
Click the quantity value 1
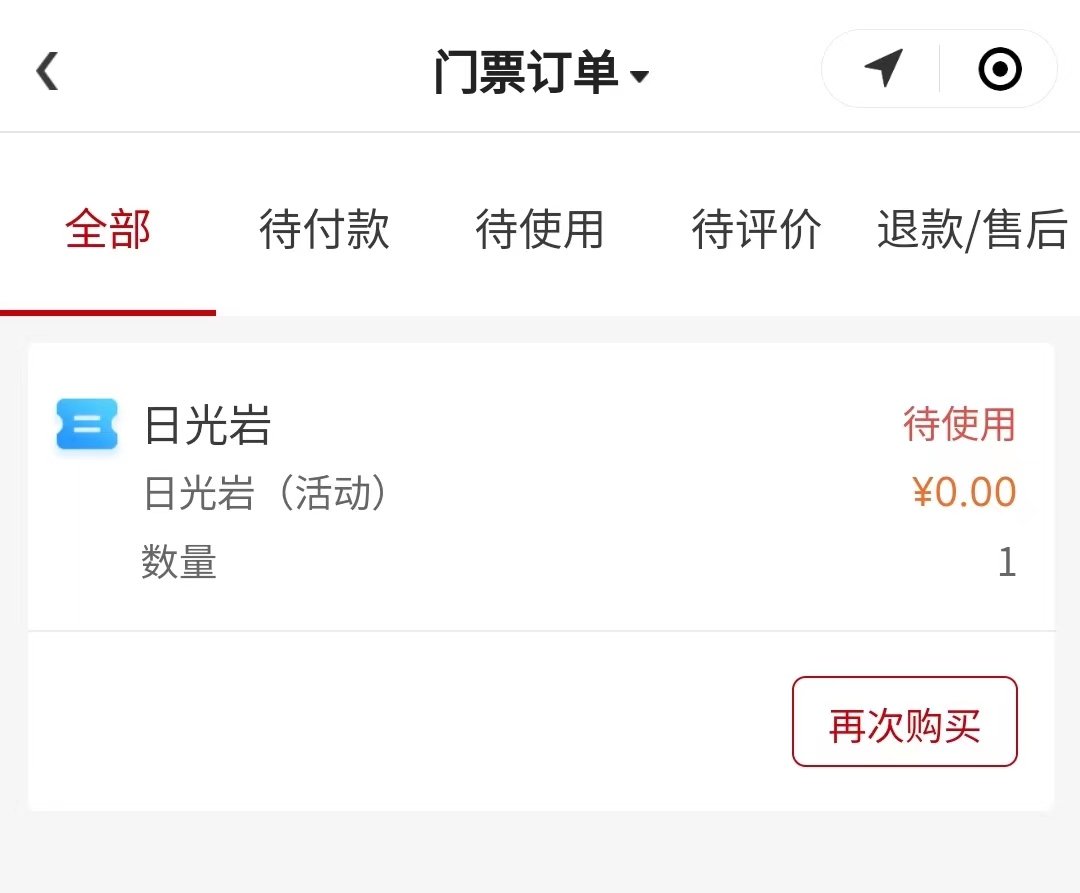tap(1006, 562)
